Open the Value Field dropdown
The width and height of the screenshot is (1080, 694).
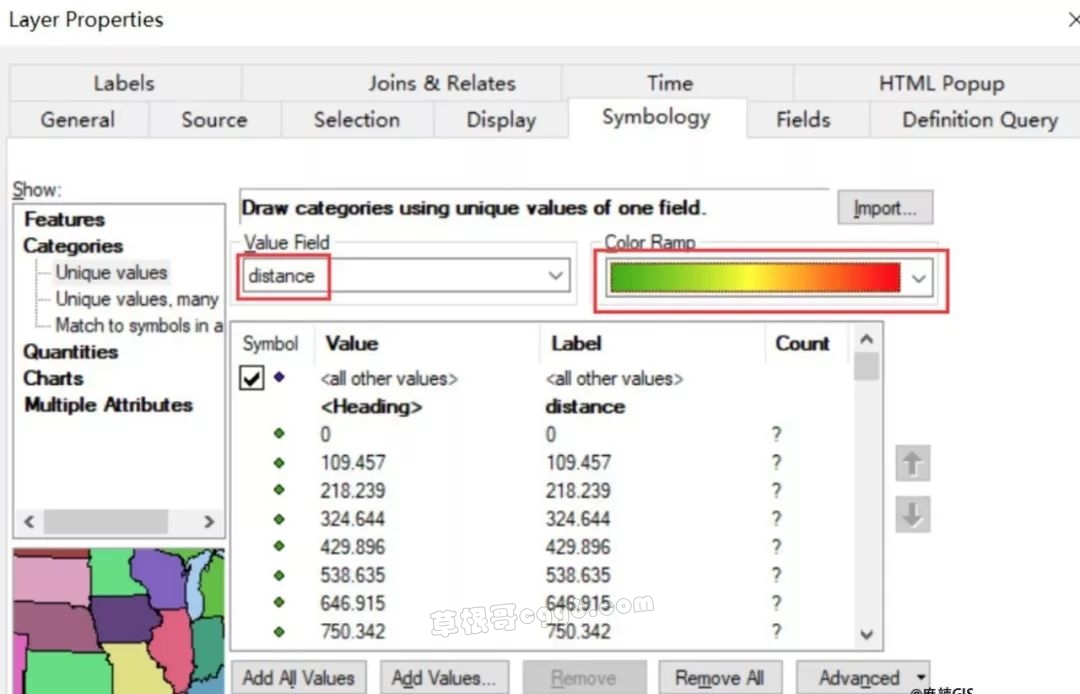point(556,276)
